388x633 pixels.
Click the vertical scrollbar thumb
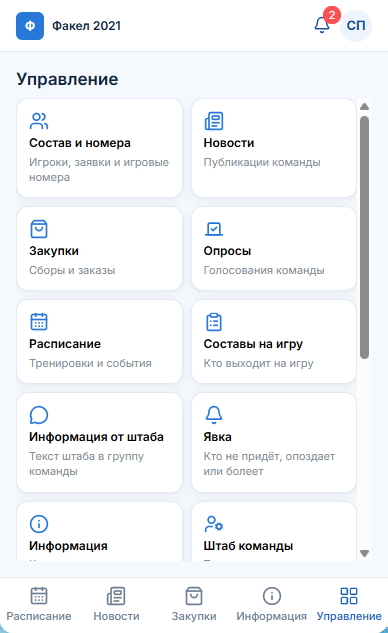coord(365,237)
